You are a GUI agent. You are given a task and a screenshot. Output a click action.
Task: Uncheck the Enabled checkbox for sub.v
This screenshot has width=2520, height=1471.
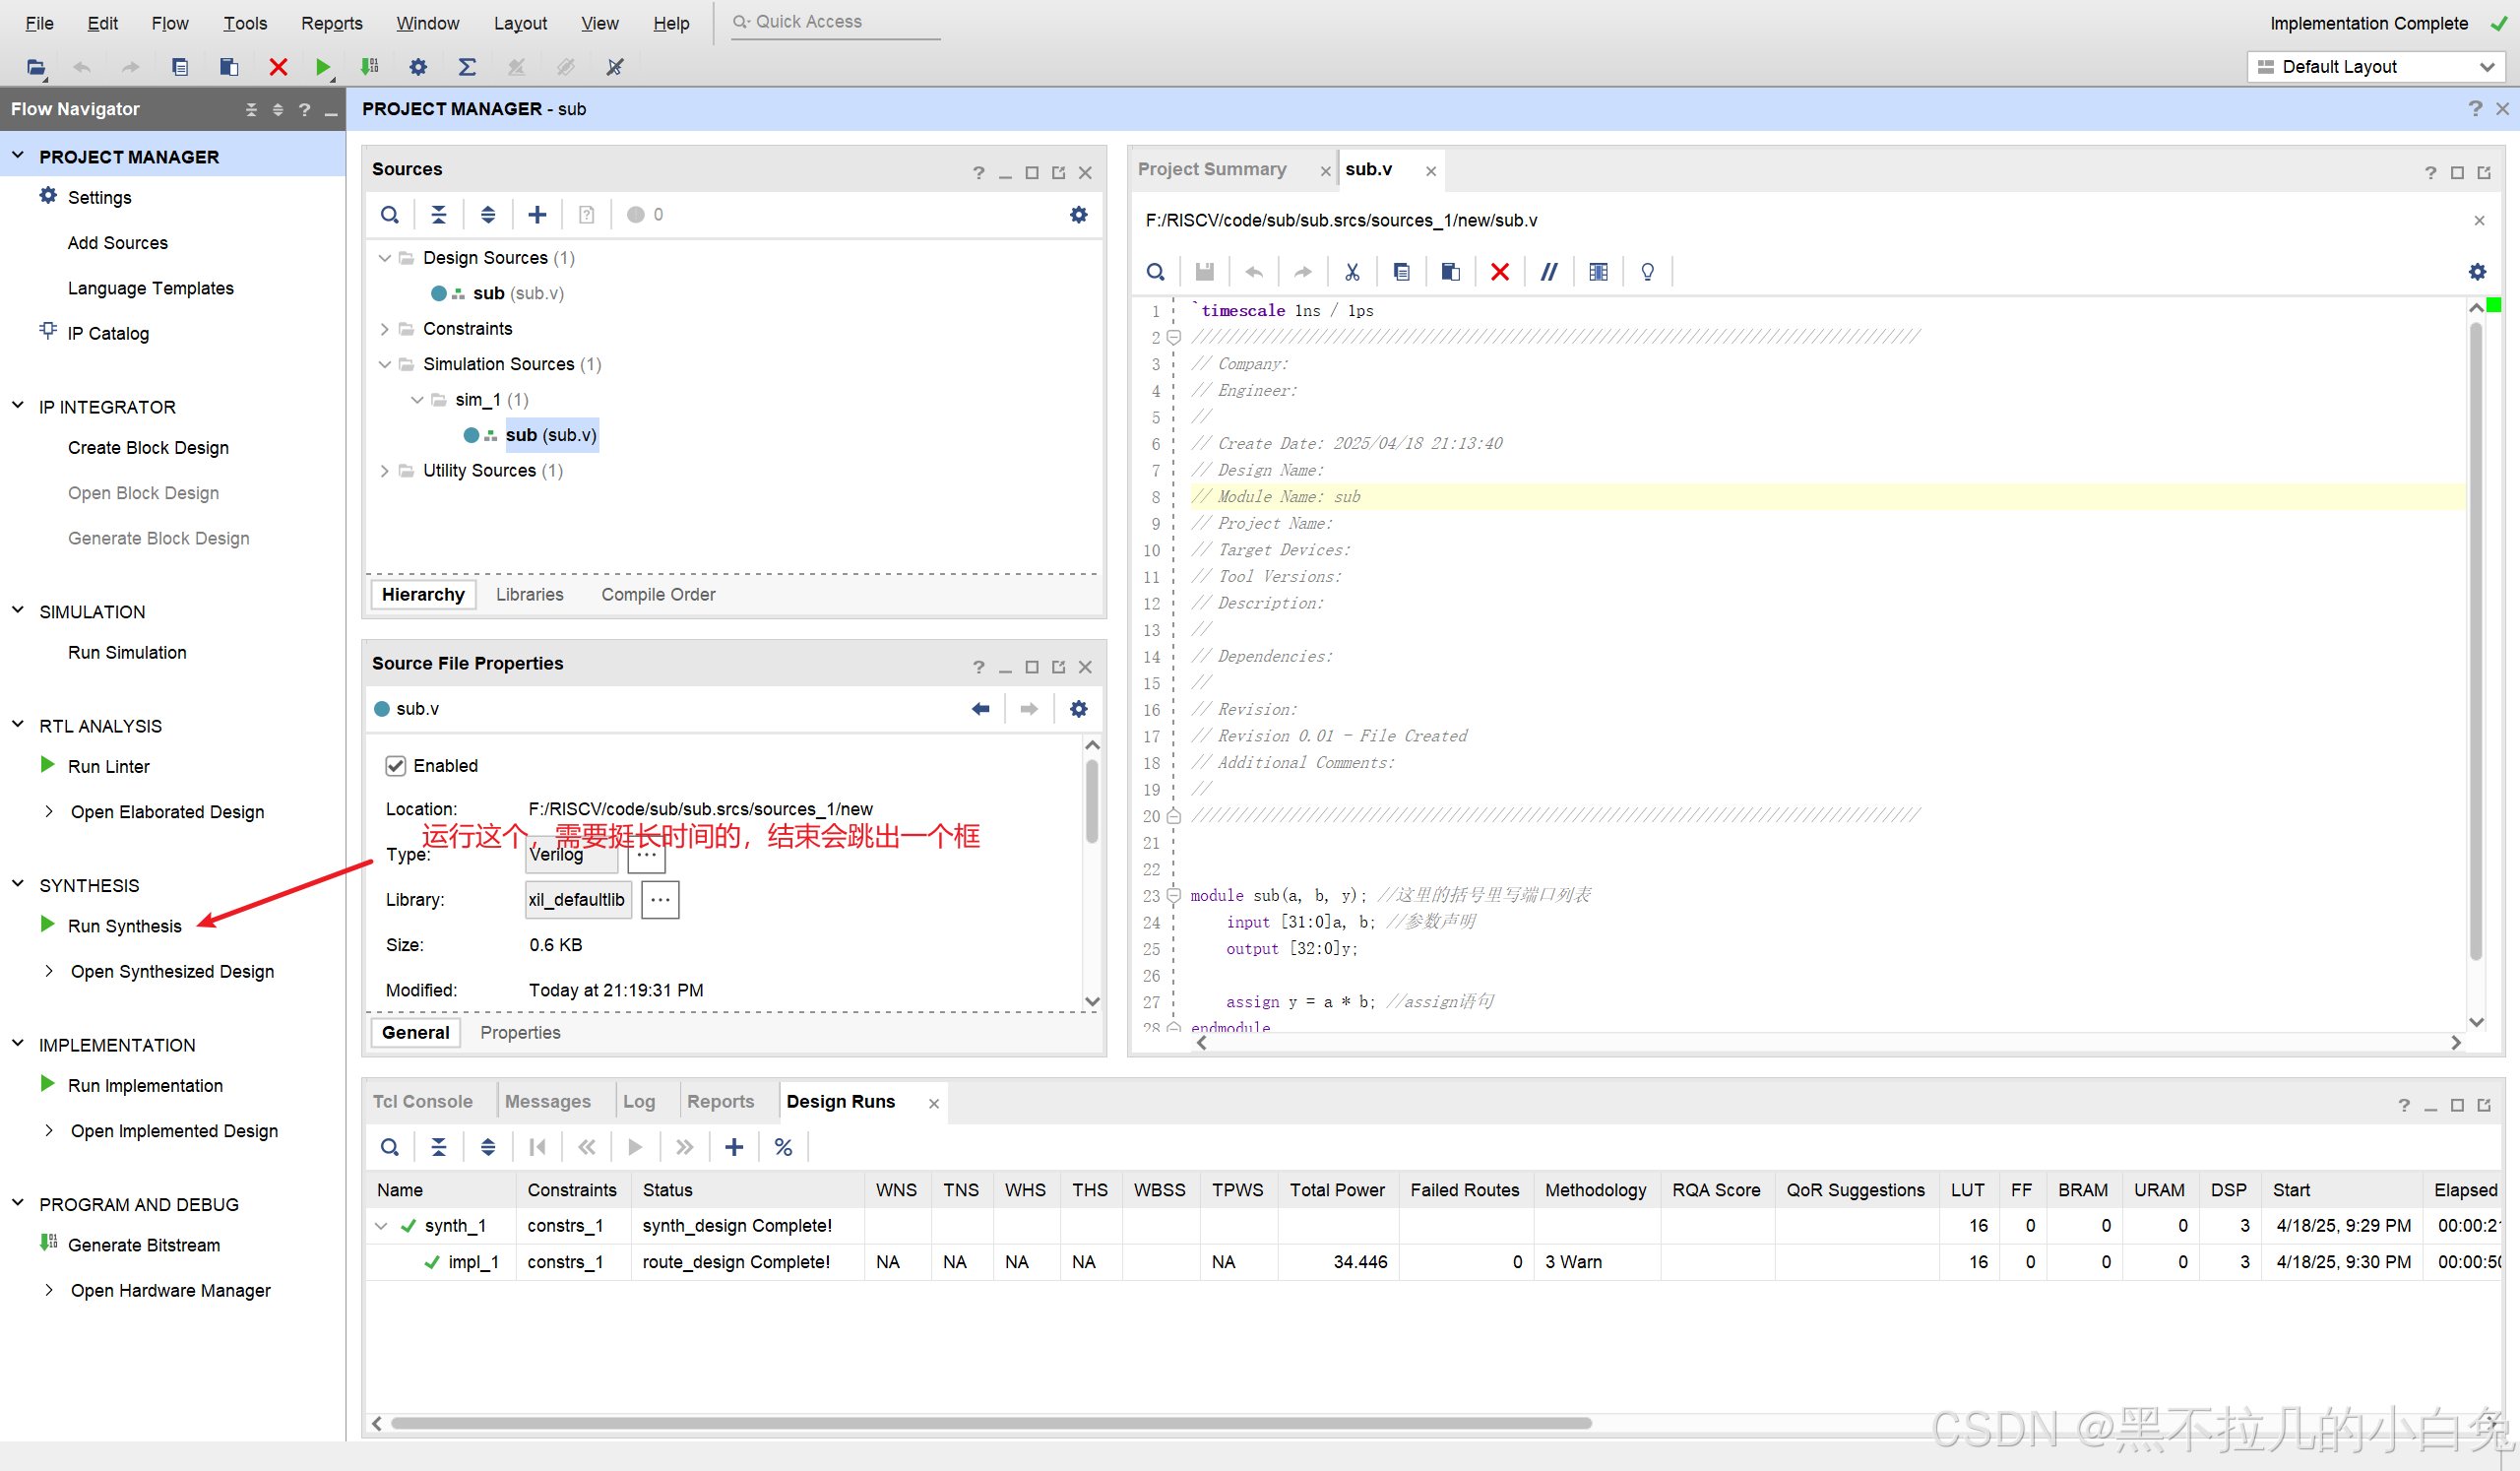click(395, 766)
